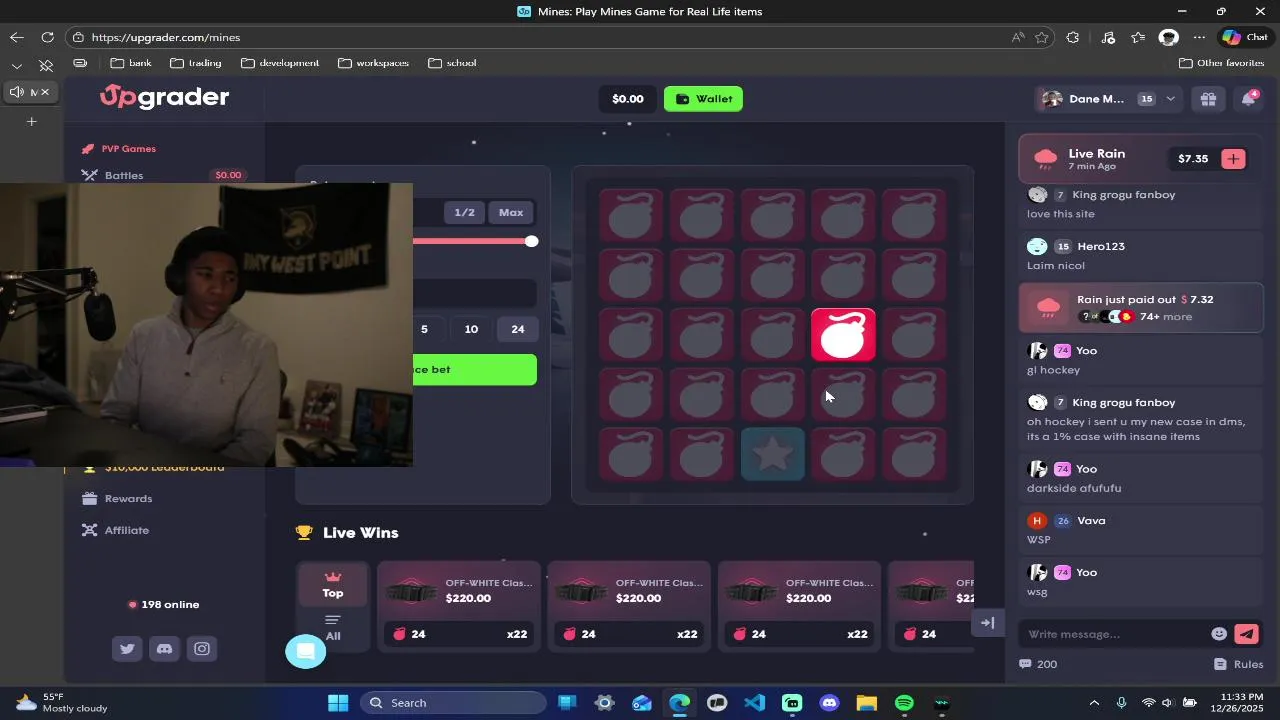Reload the page in browser
Viewport: 1280px width, 720px height.
coord(47,37)
